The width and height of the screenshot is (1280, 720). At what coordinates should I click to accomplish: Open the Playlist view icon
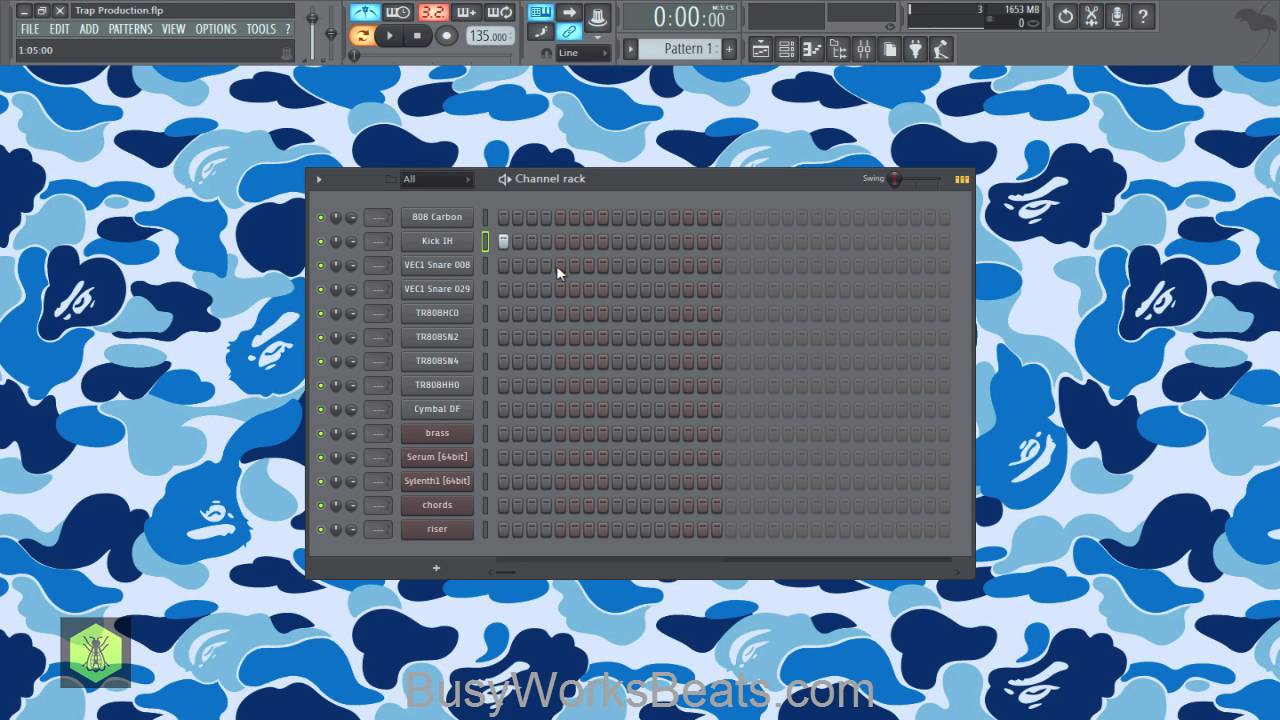point(761,49)
